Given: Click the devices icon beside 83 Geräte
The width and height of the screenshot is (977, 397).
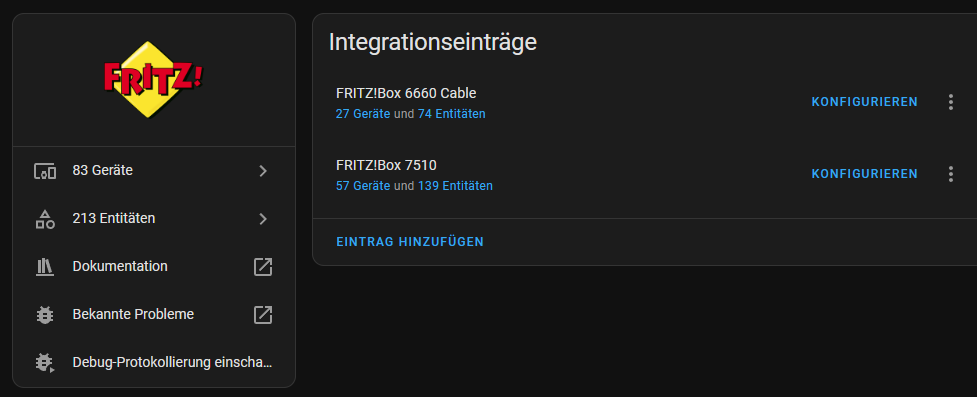Looking at the screenshot, I should click(45, 171).
